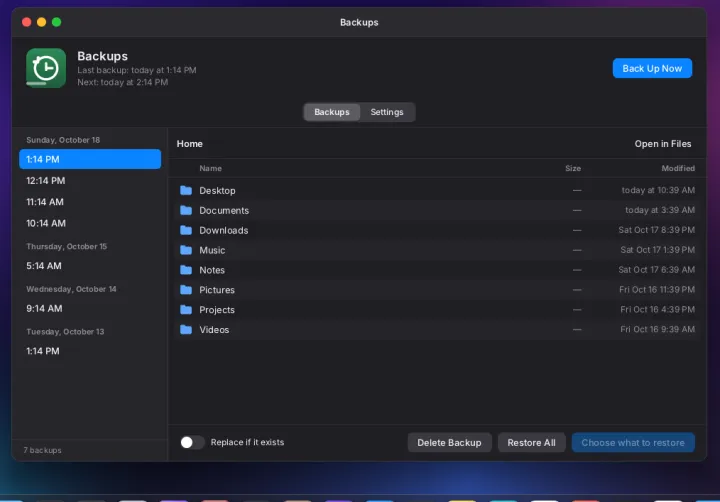Click the Restore All button
The width and height of the screenshot is (720, 502).
pos(531,442)
